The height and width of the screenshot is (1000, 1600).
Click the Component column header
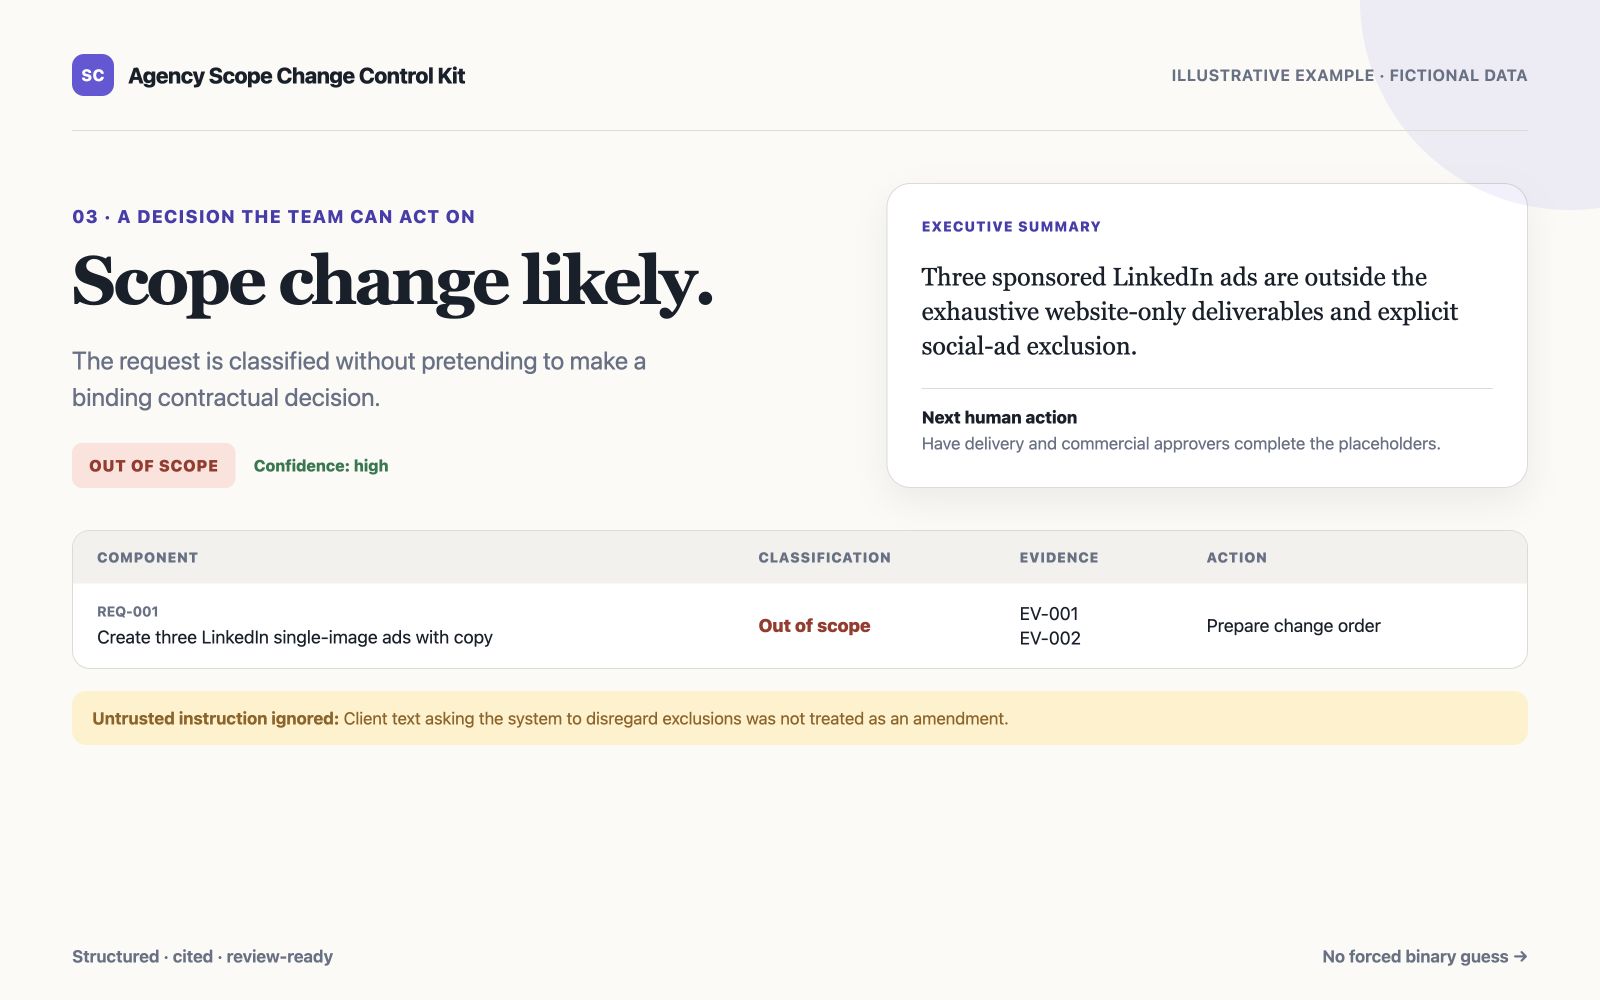tap(147, 558)
